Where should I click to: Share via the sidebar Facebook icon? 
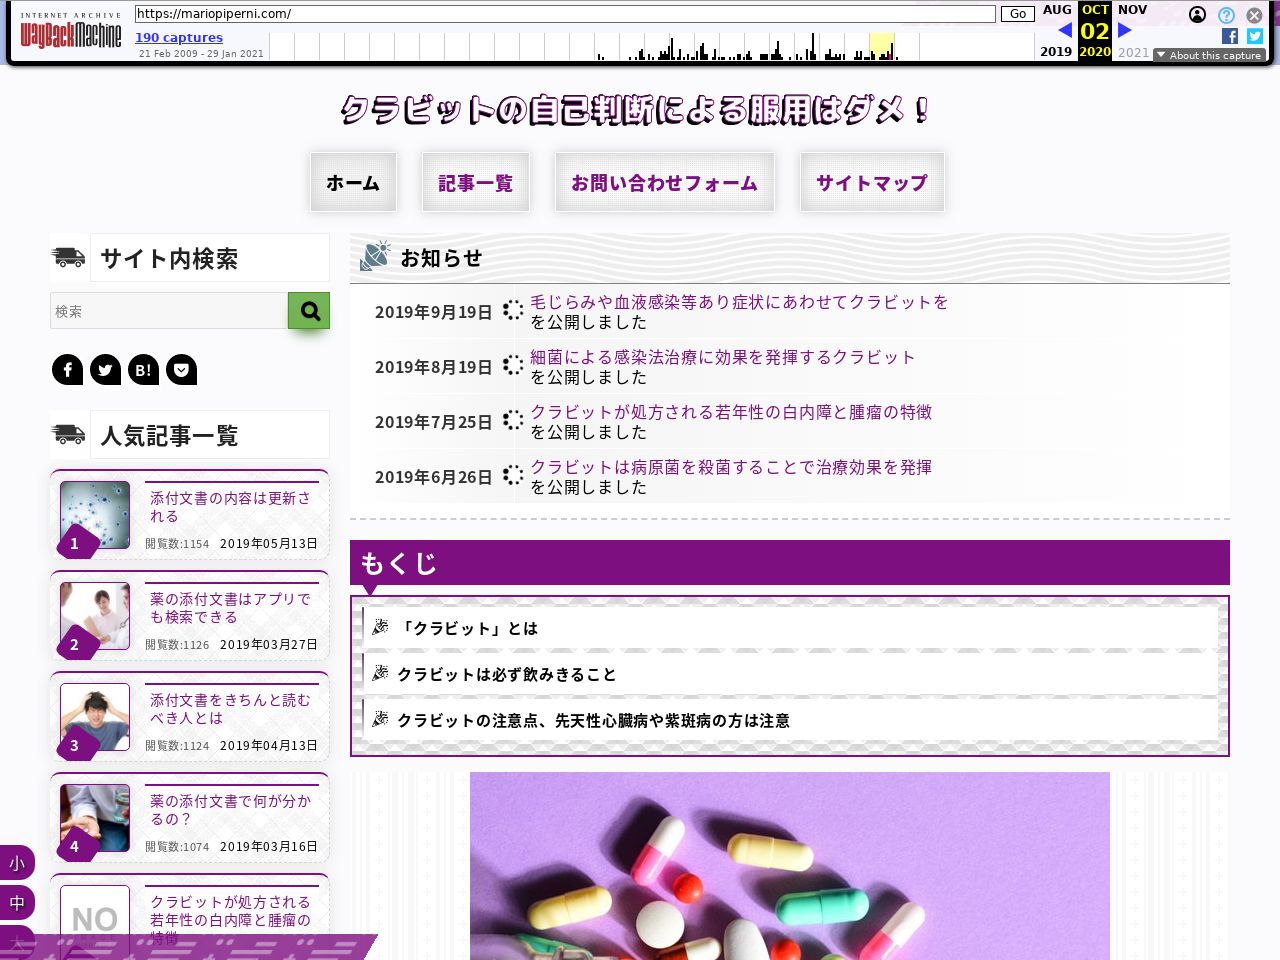pyautogui.click(x=67, y=370)
